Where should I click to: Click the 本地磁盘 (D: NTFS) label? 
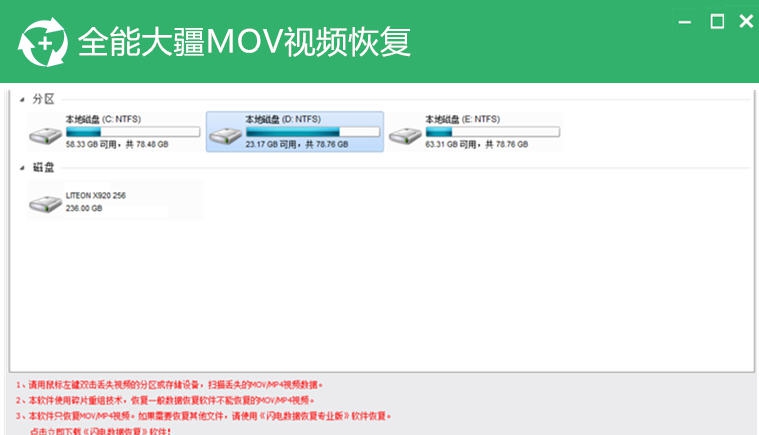[x=283, y=119]
